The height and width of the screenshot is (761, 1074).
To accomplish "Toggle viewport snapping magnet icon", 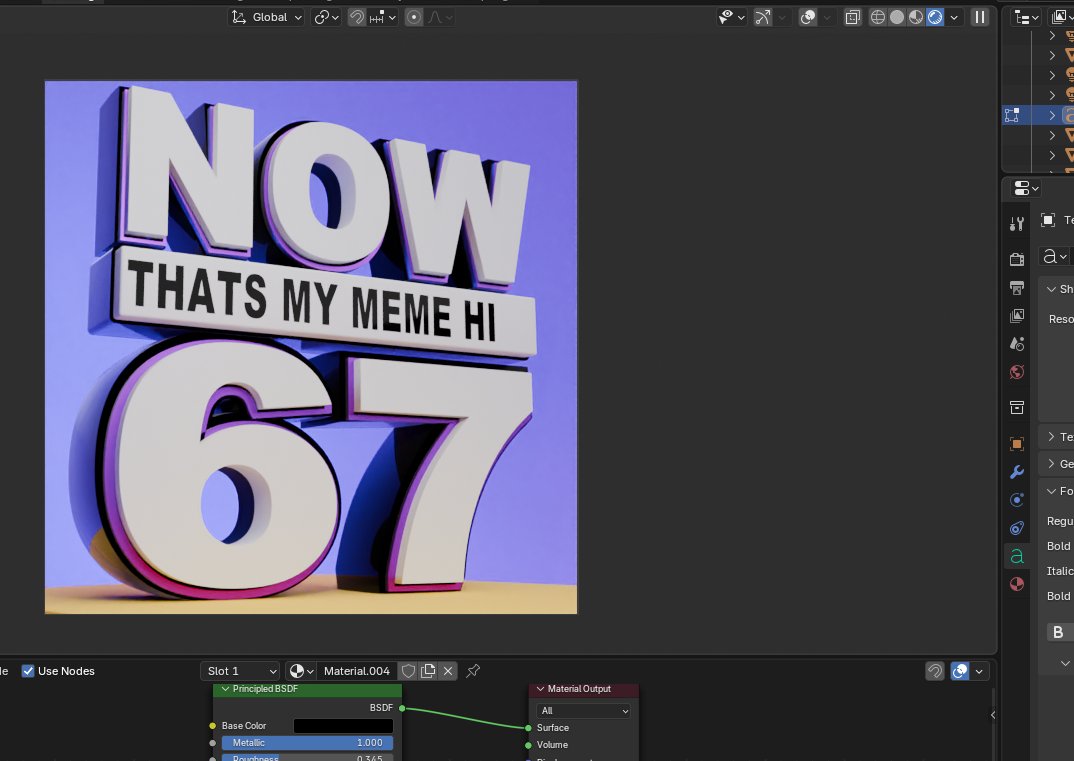I will coord(356,17).
